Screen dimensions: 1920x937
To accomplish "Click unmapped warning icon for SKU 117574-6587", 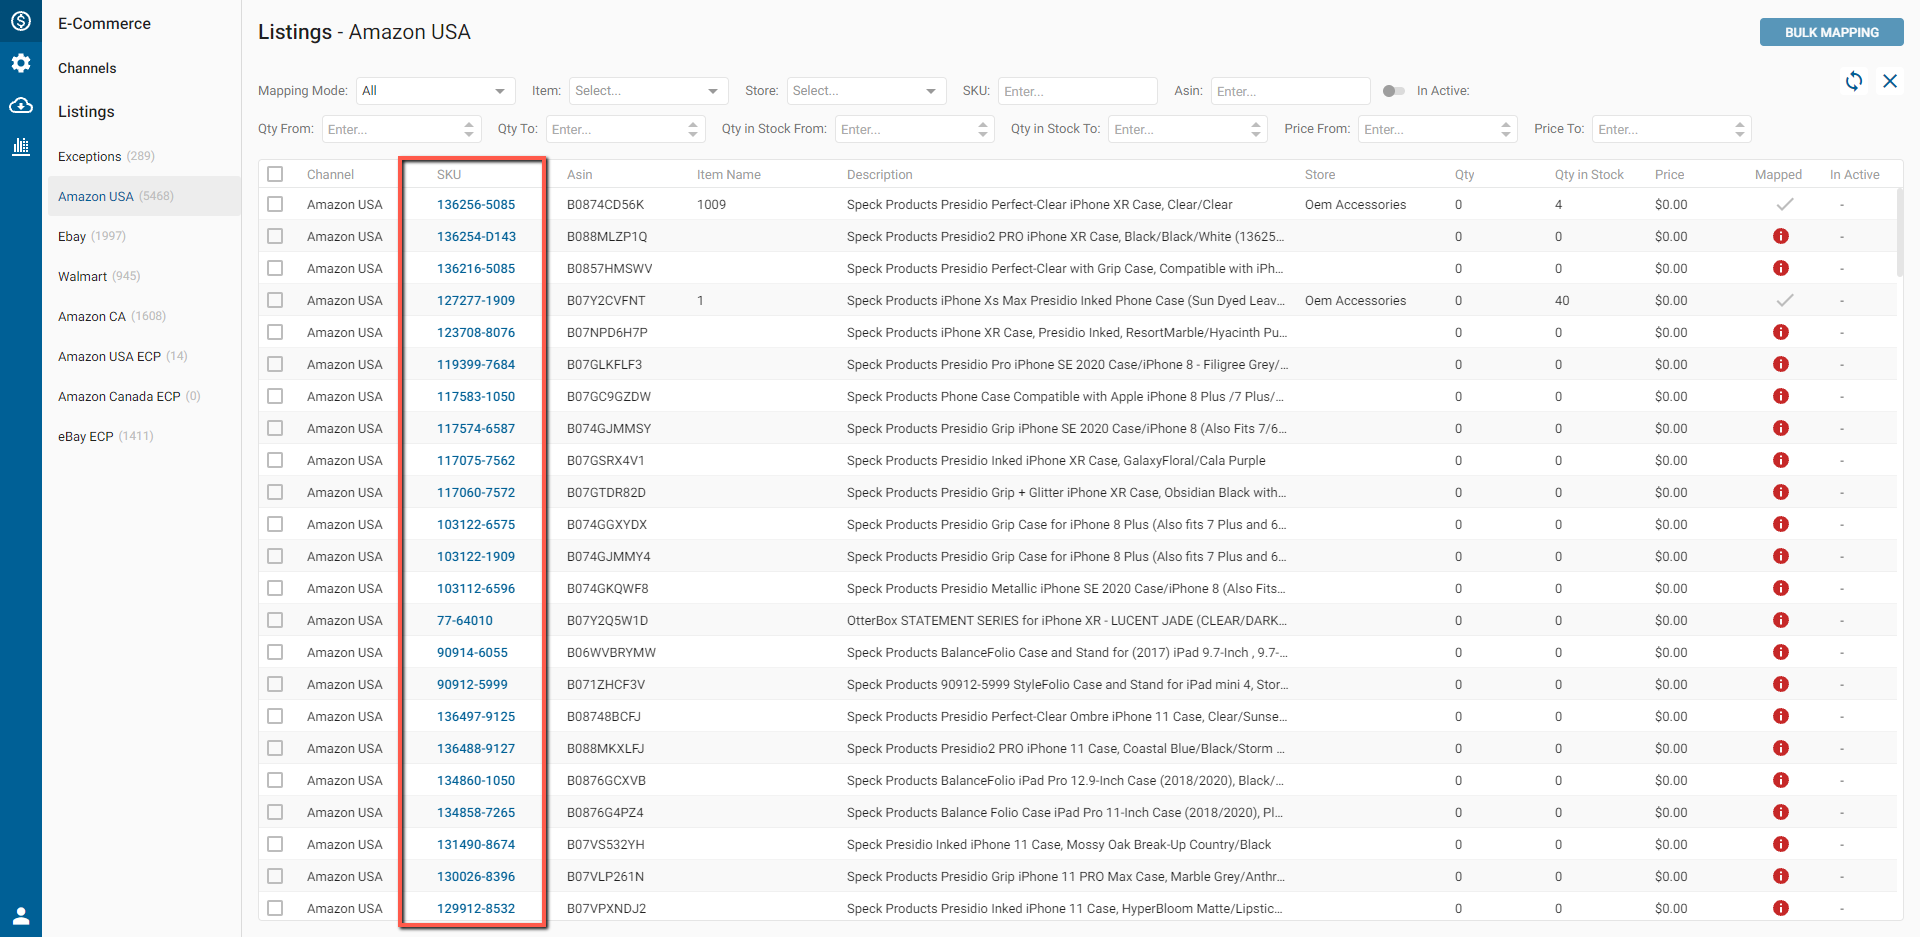I will point(1780,428).
